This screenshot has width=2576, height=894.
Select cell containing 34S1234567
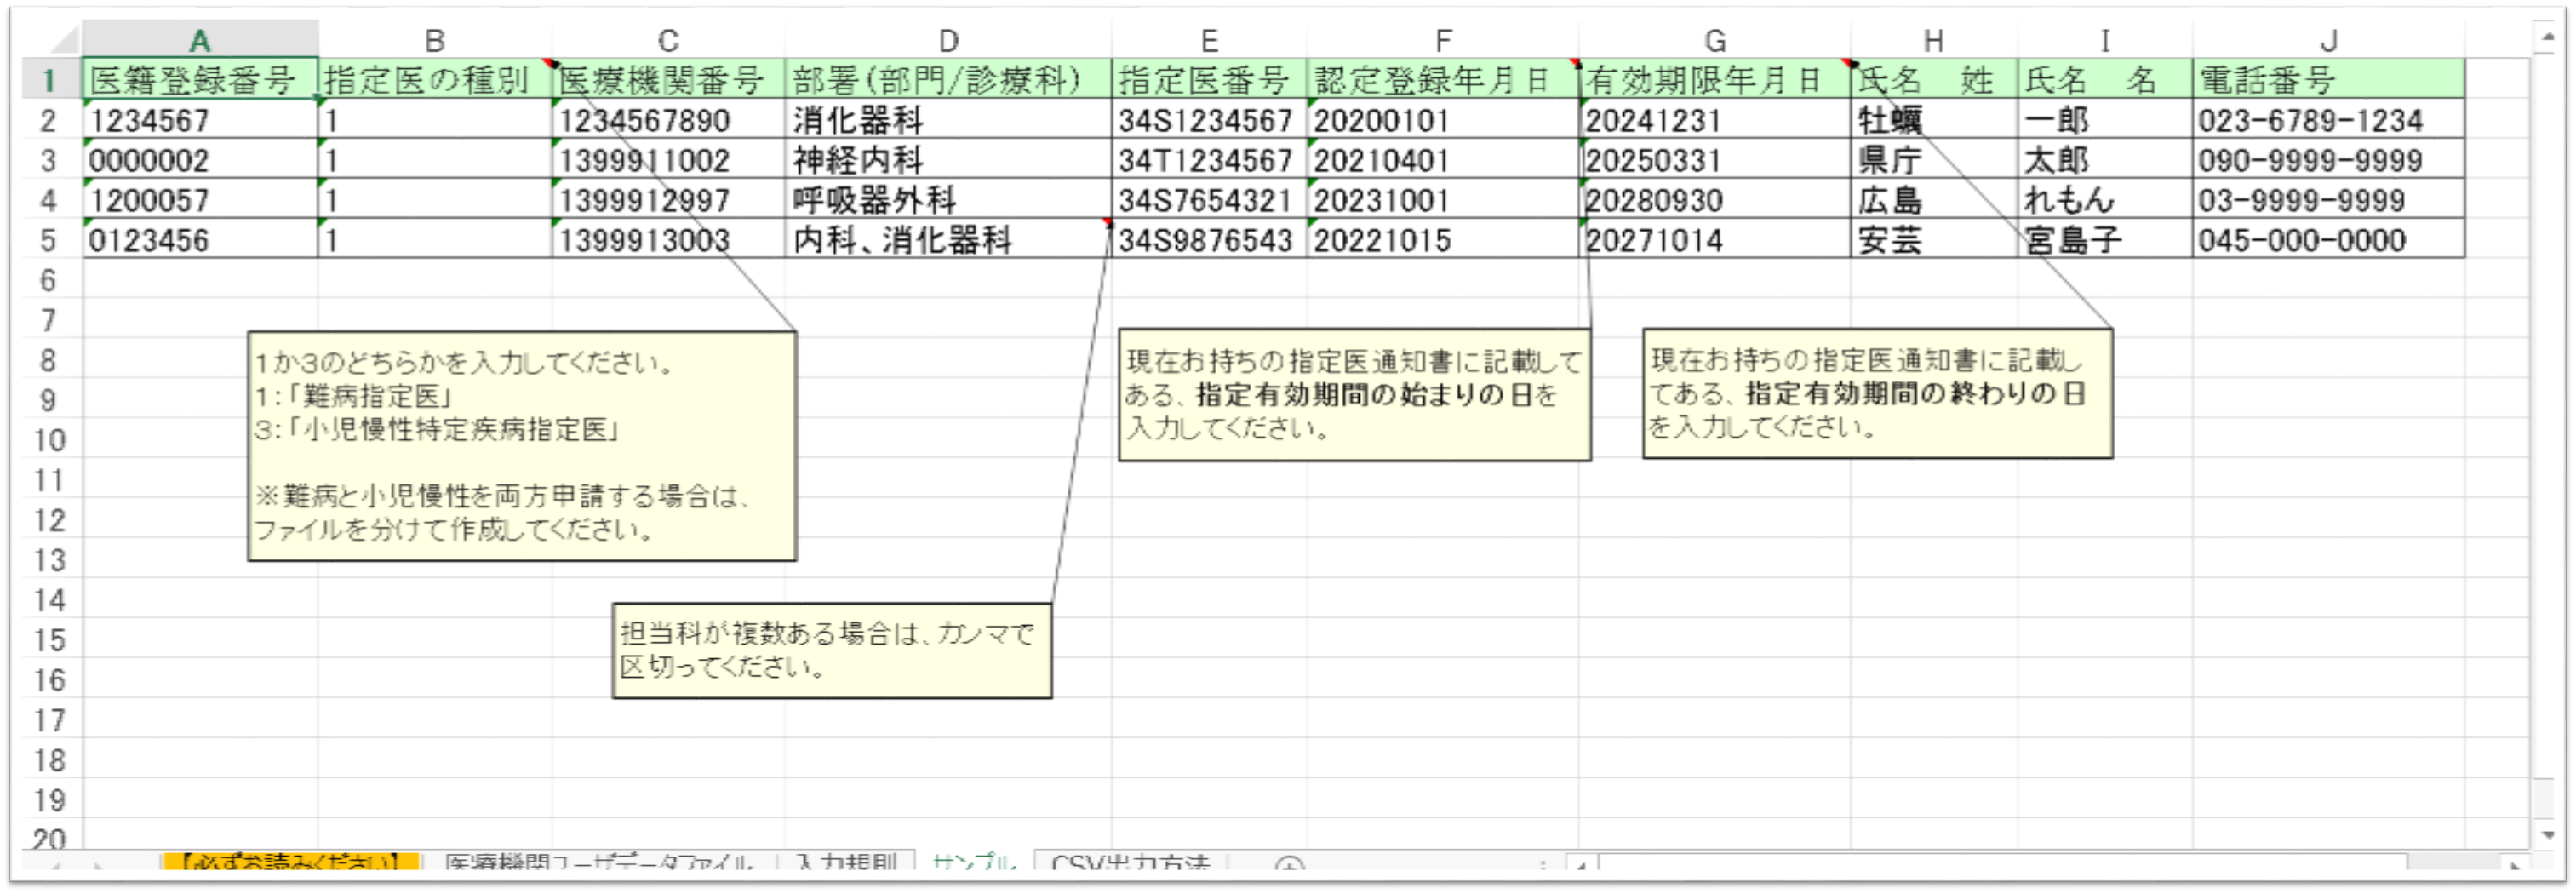click(1209, 119)
